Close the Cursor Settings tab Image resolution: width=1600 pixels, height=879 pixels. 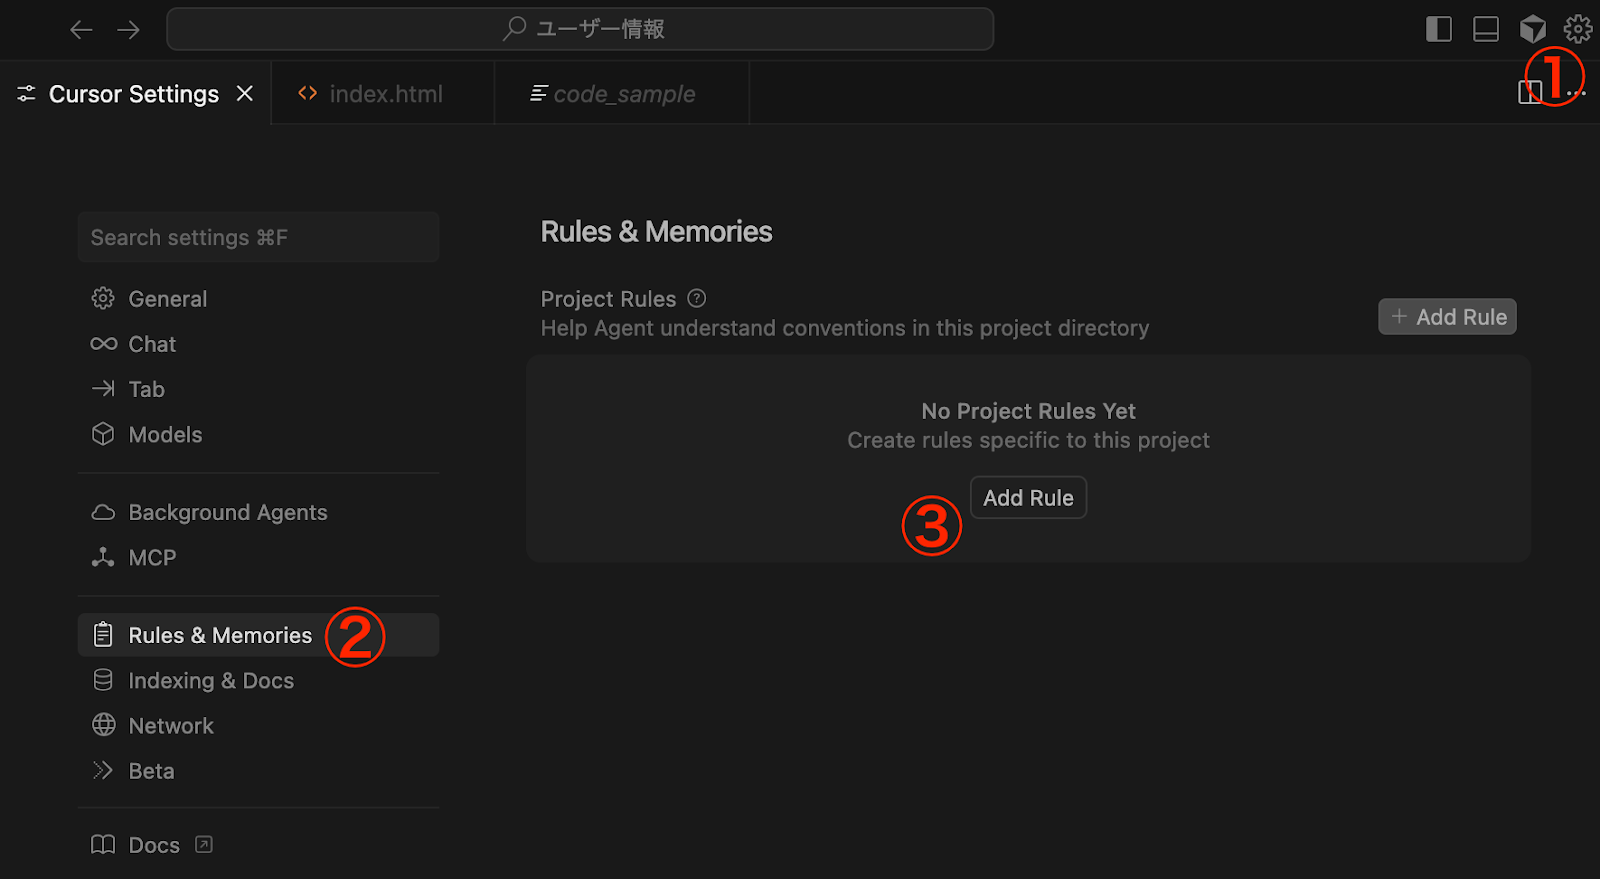245,93
